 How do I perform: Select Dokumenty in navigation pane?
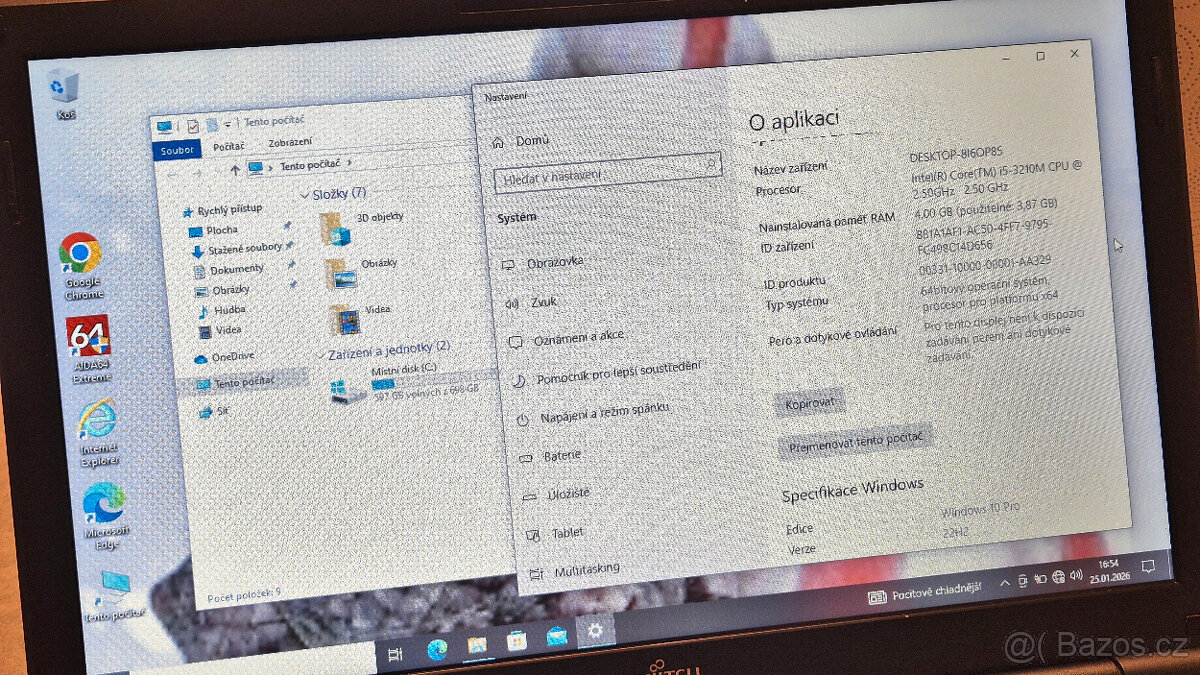[236, 269]
